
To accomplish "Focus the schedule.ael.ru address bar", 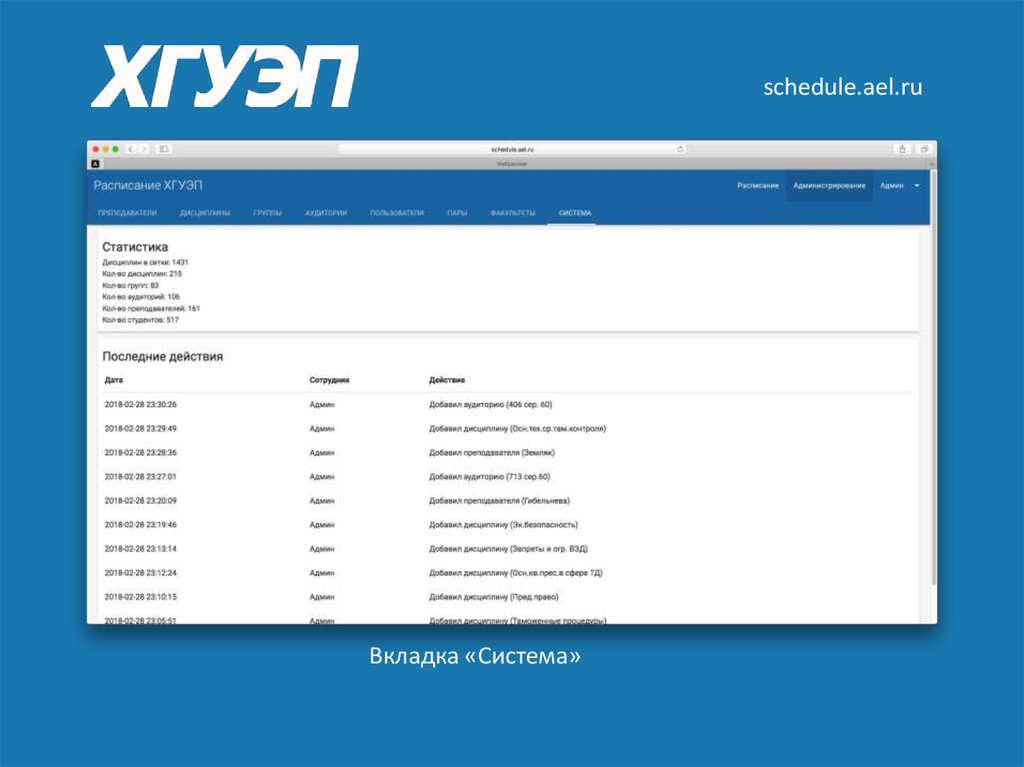I will coord(512,149).
